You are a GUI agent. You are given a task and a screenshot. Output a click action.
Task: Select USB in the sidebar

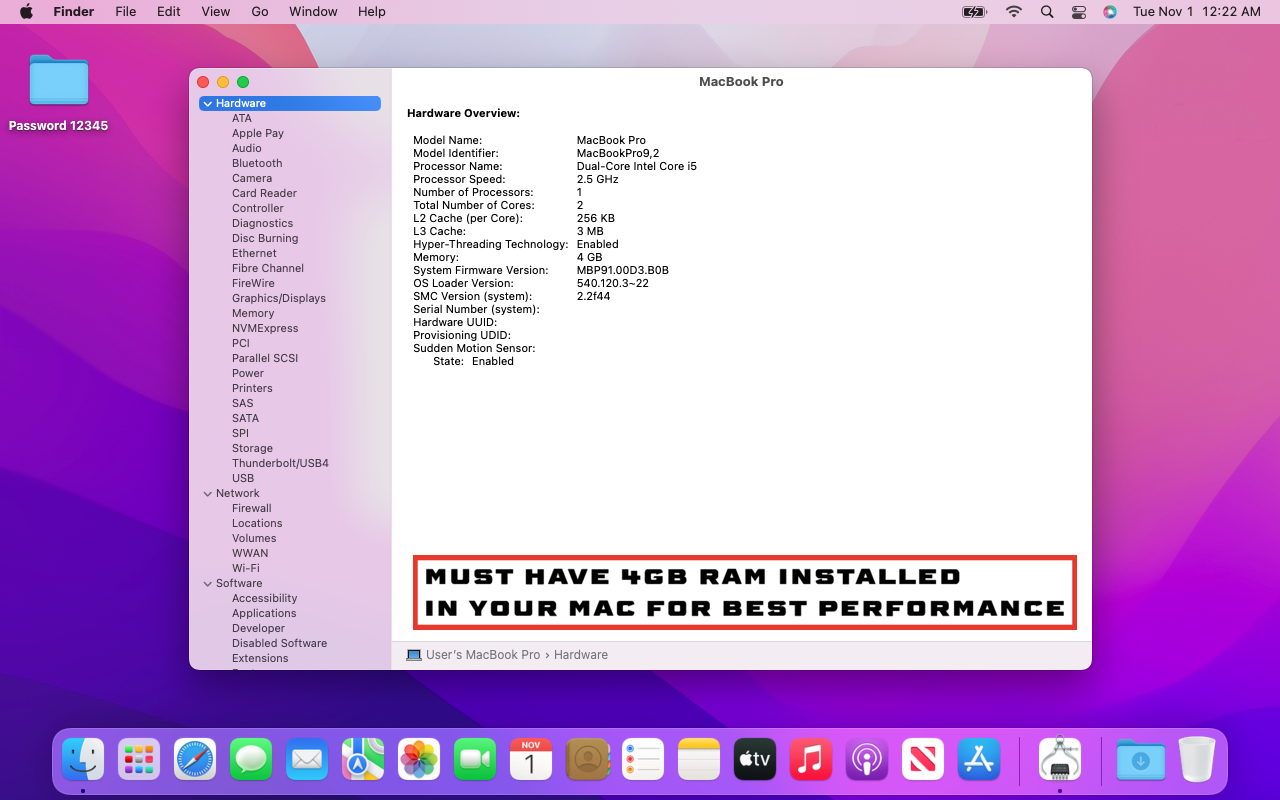[243, 478]
